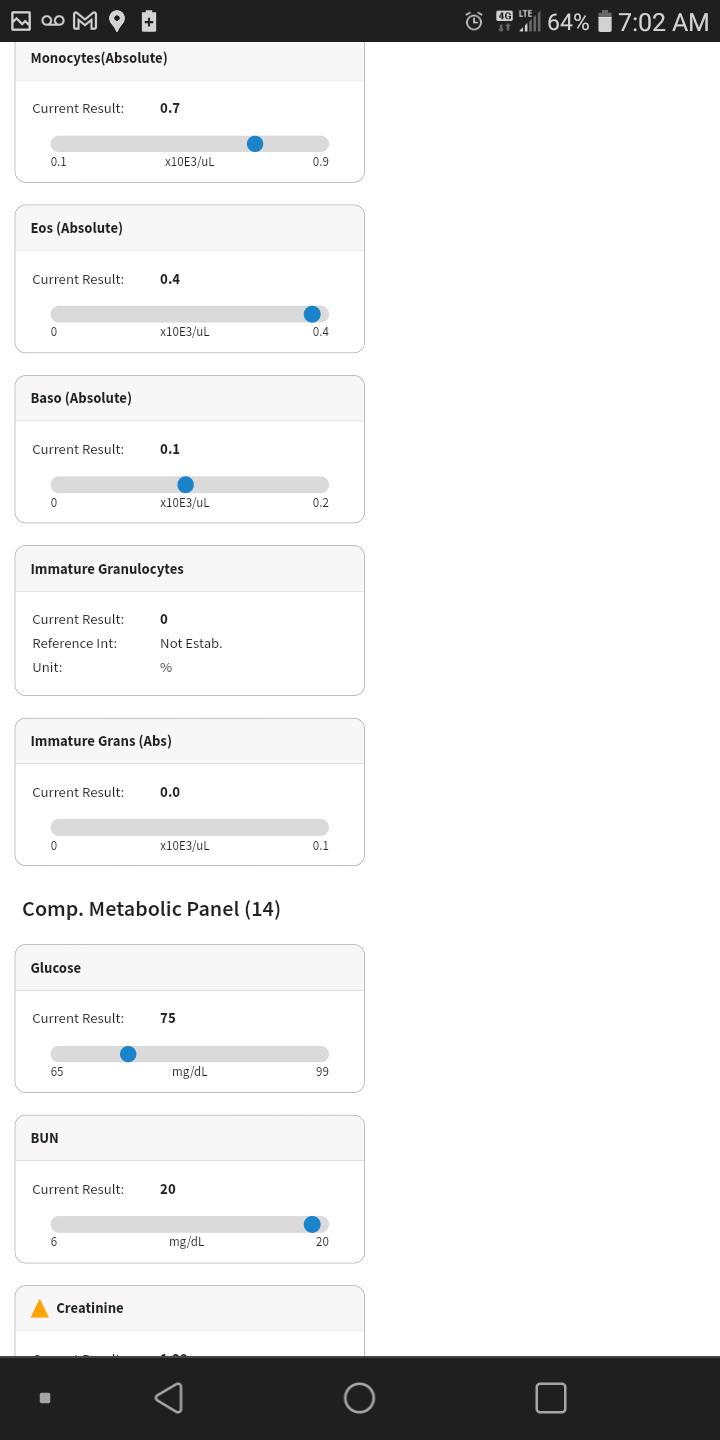Tap the battery saver plus icon
Image resolution: width=720 pixels, height=1440 pixels.
[149, 20]
